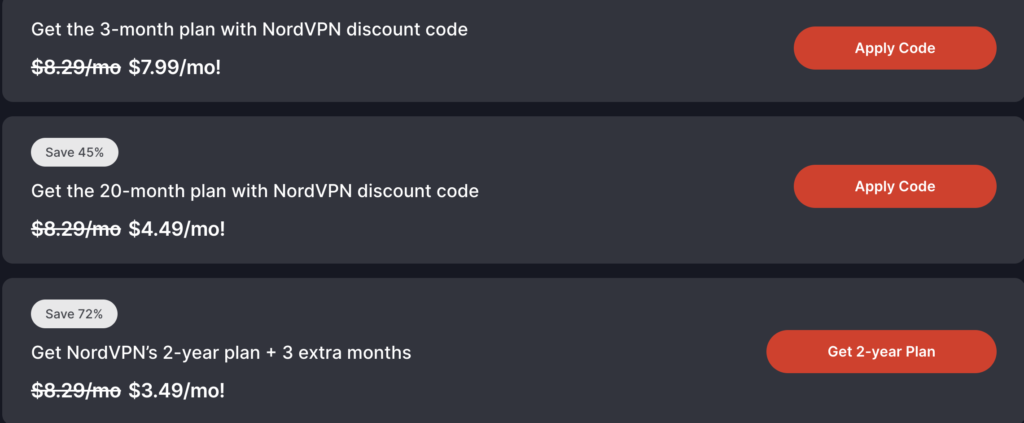
Task: Open the 2-year plan + 3 extra months title
Action: point(221,352)
